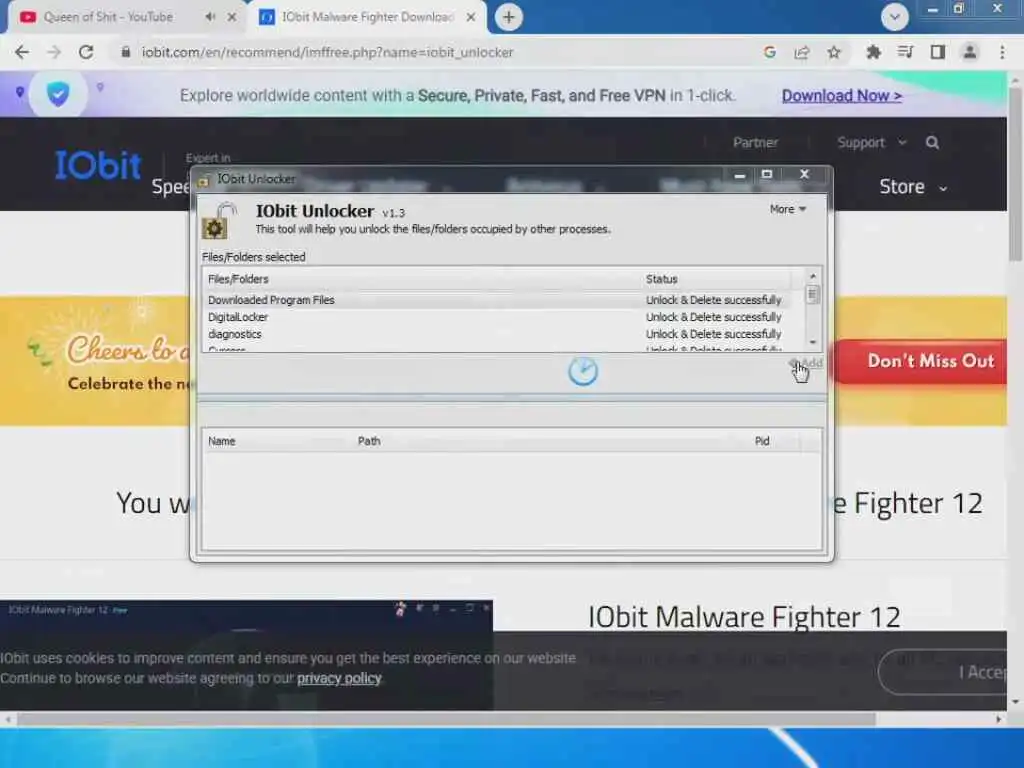Click the IObit Malware Fighter 12 heading
This screenshot has width=1024, height=768.
coord(744,617)
